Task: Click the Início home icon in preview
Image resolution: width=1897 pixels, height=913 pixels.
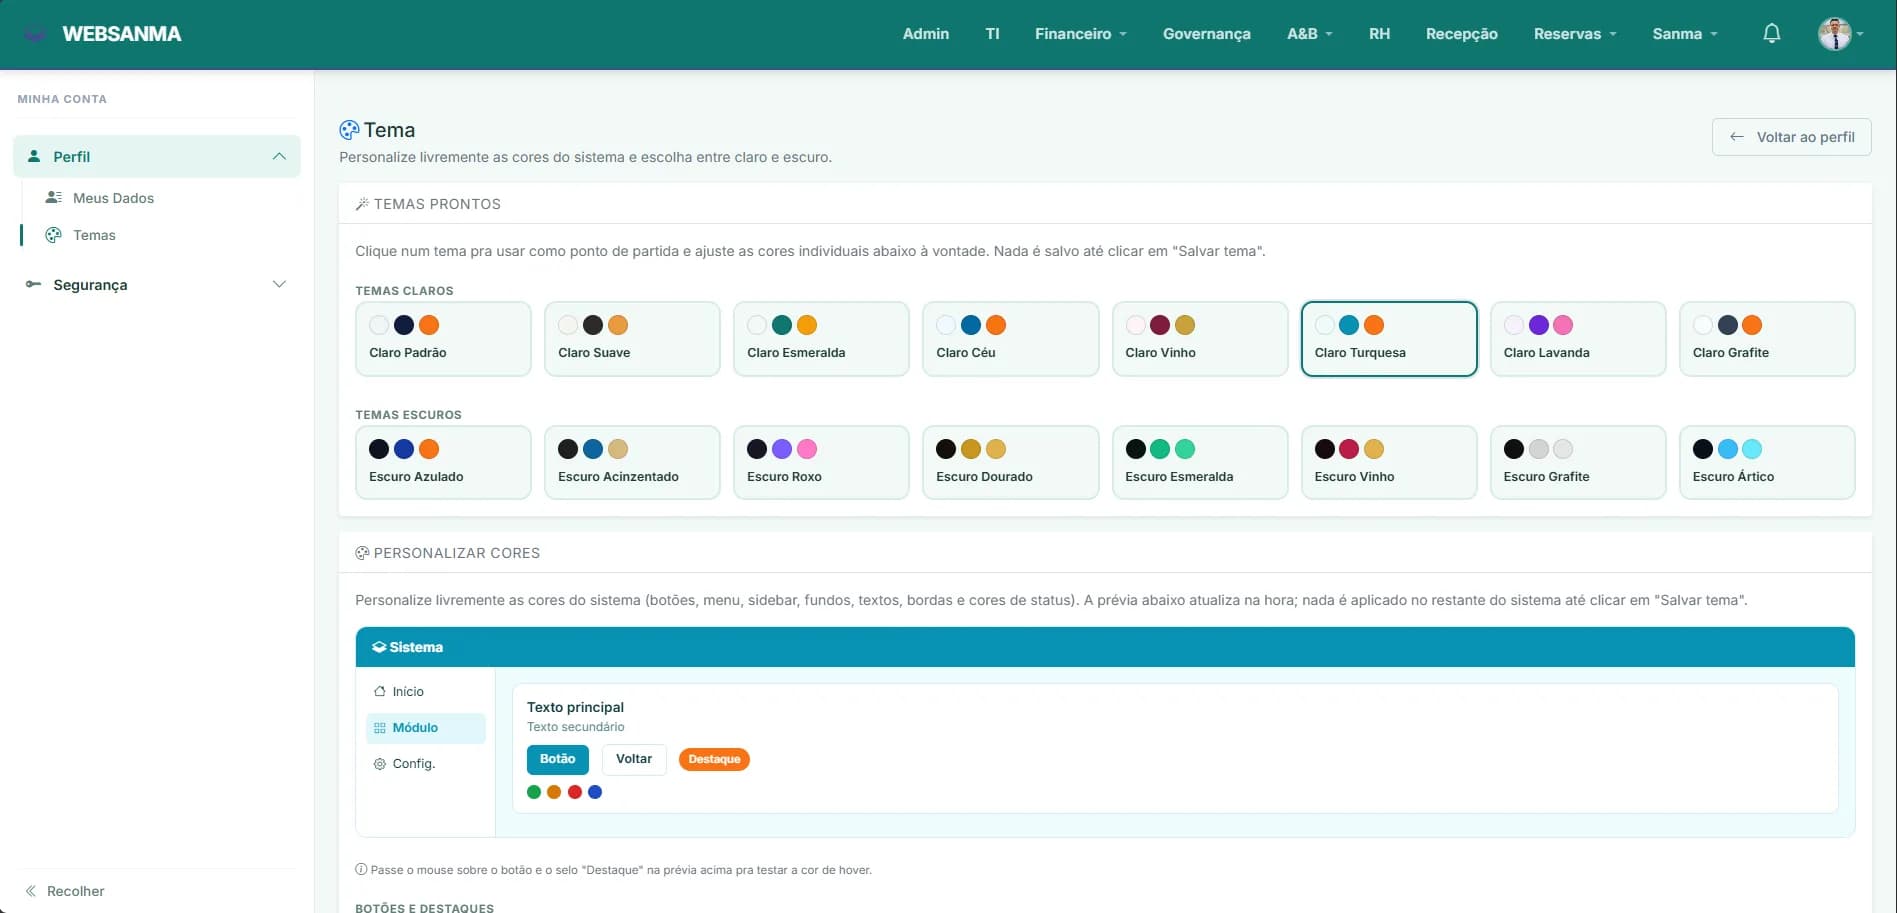Action: 379,691
